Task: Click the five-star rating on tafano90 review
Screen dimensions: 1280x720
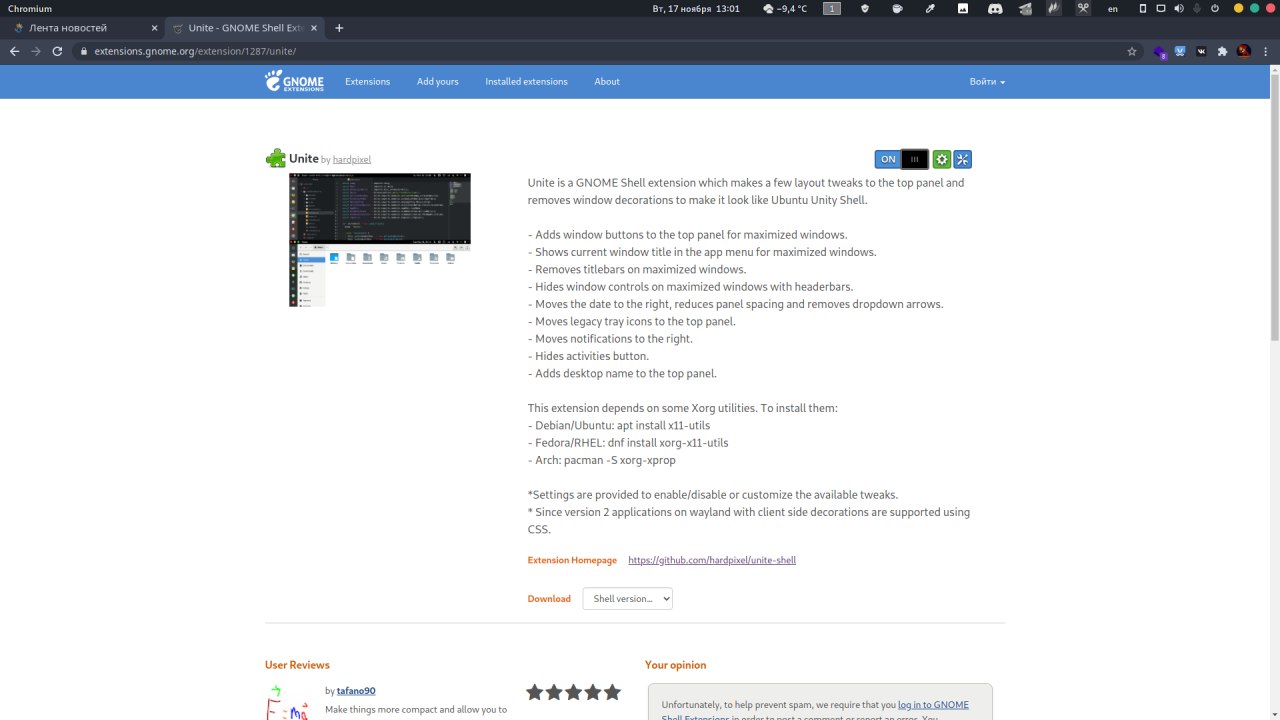Action: click(x=574, y=692)
